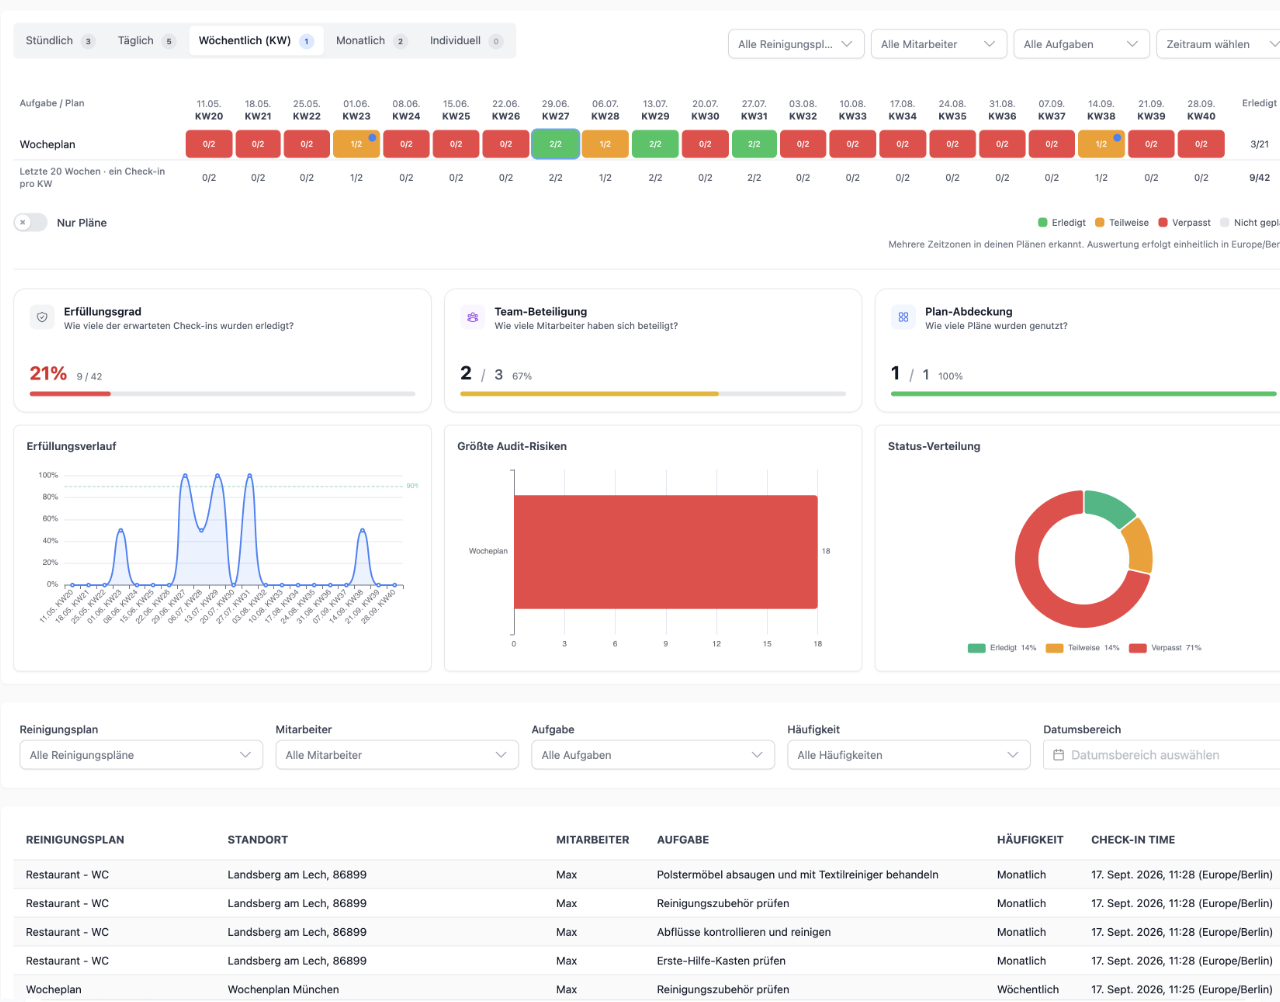Select the green 2/2 cell for KW27
This screenshot has width=1280, height=1002.
pos(555,144)
